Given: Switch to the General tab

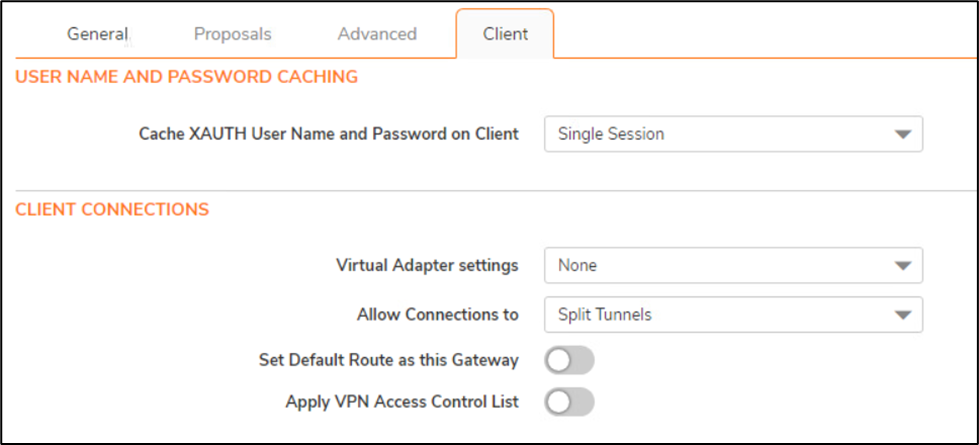Looking at the screenshot, I should [x=98, y=34].
